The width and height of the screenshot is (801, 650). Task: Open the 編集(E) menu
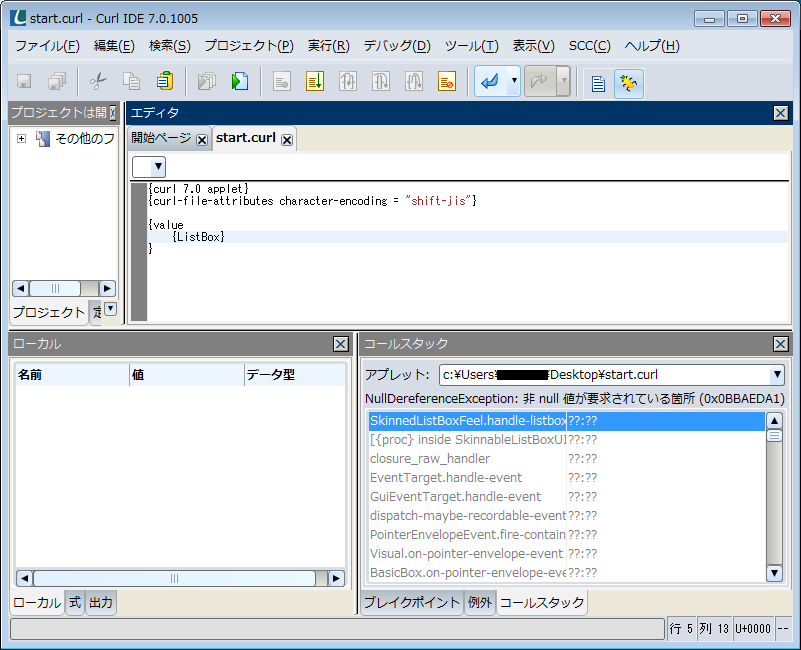pos(114,46)
